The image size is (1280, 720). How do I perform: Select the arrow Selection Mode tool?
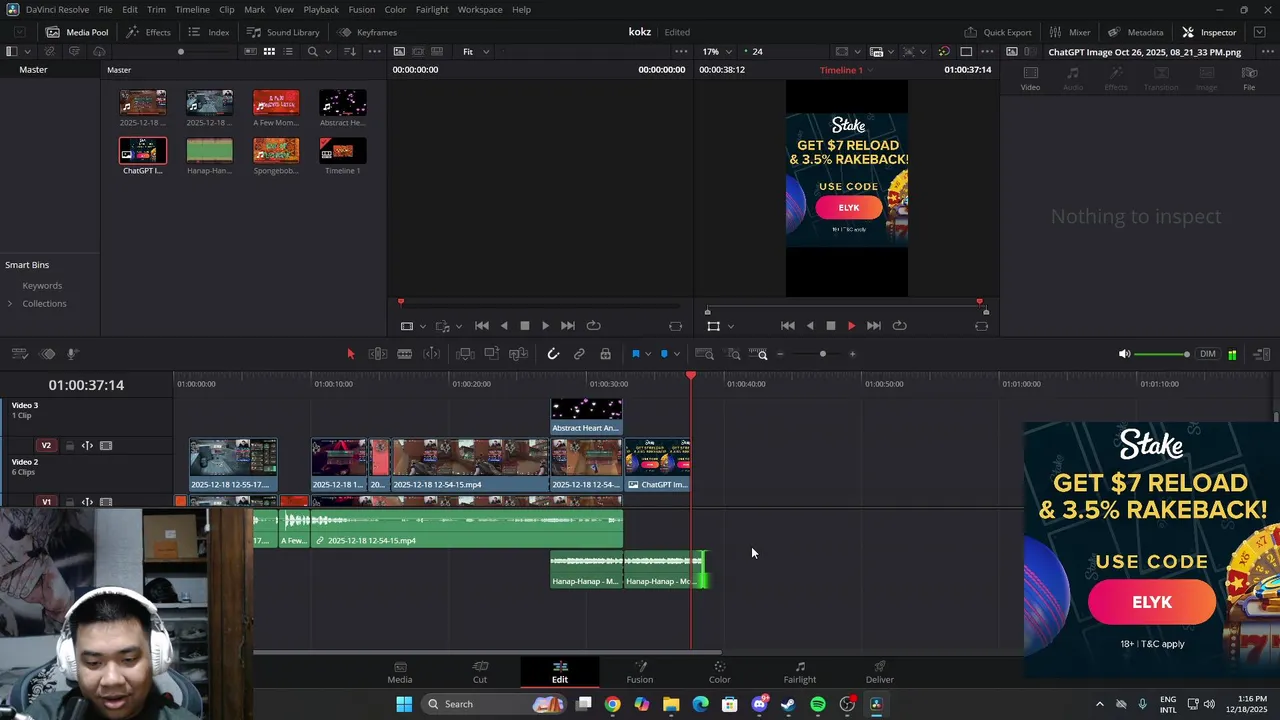pyautogui.click(x=350, y=354)
